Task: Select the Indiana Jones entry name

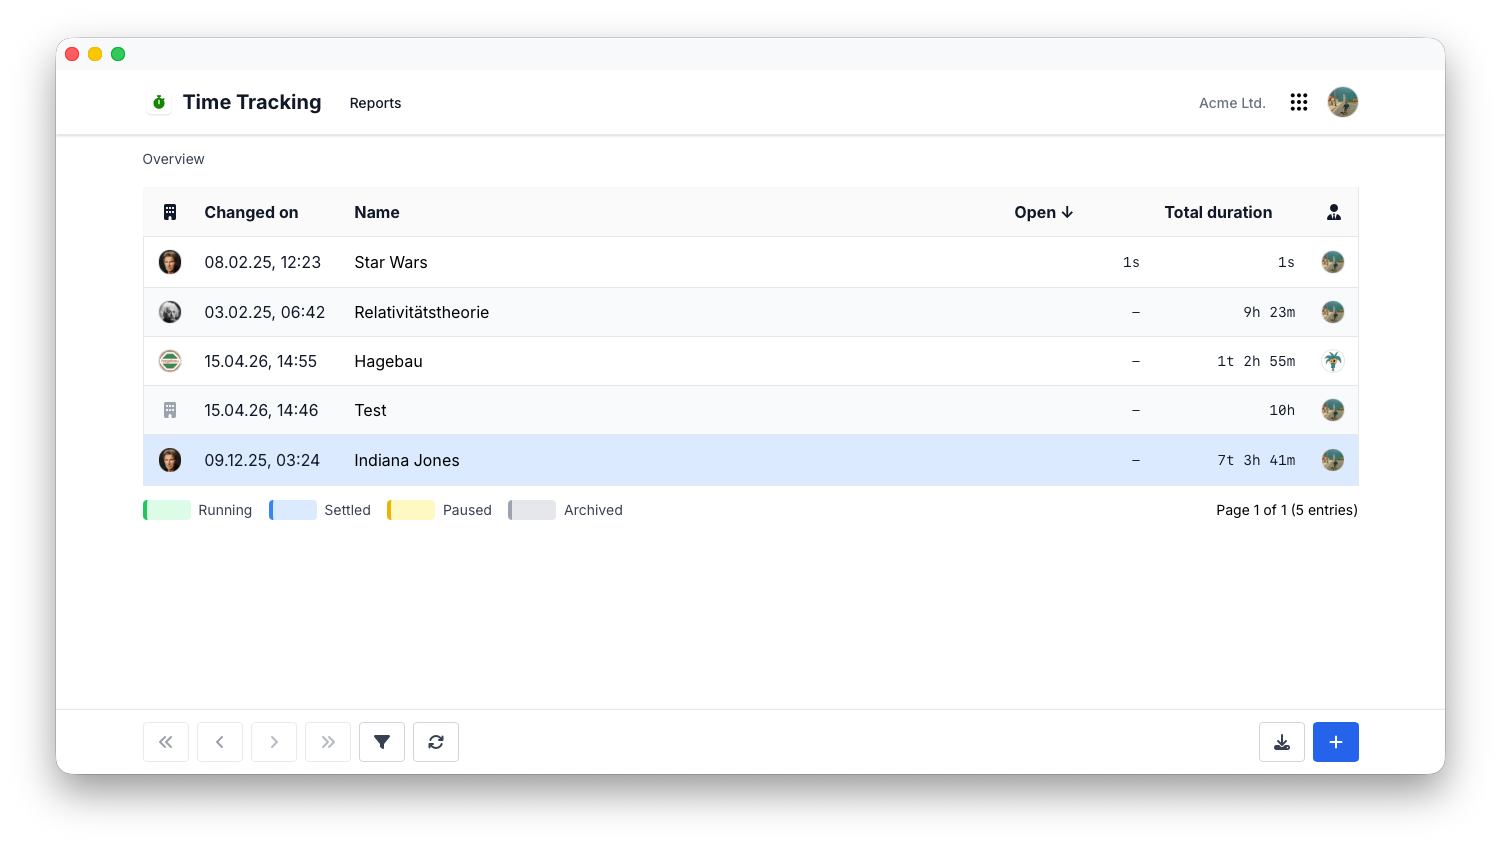Action: [407, 460]
